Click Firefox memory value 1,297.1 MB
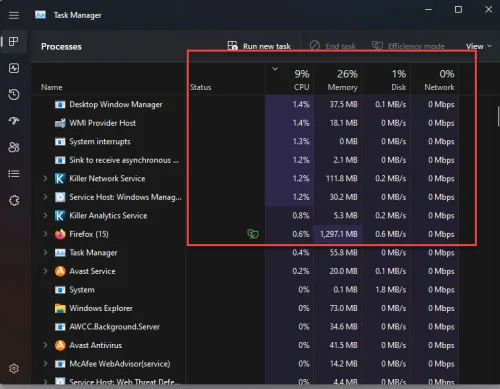The height and width of the screenshot is (389, 500). pyautogui.click(x=339, y=234)
